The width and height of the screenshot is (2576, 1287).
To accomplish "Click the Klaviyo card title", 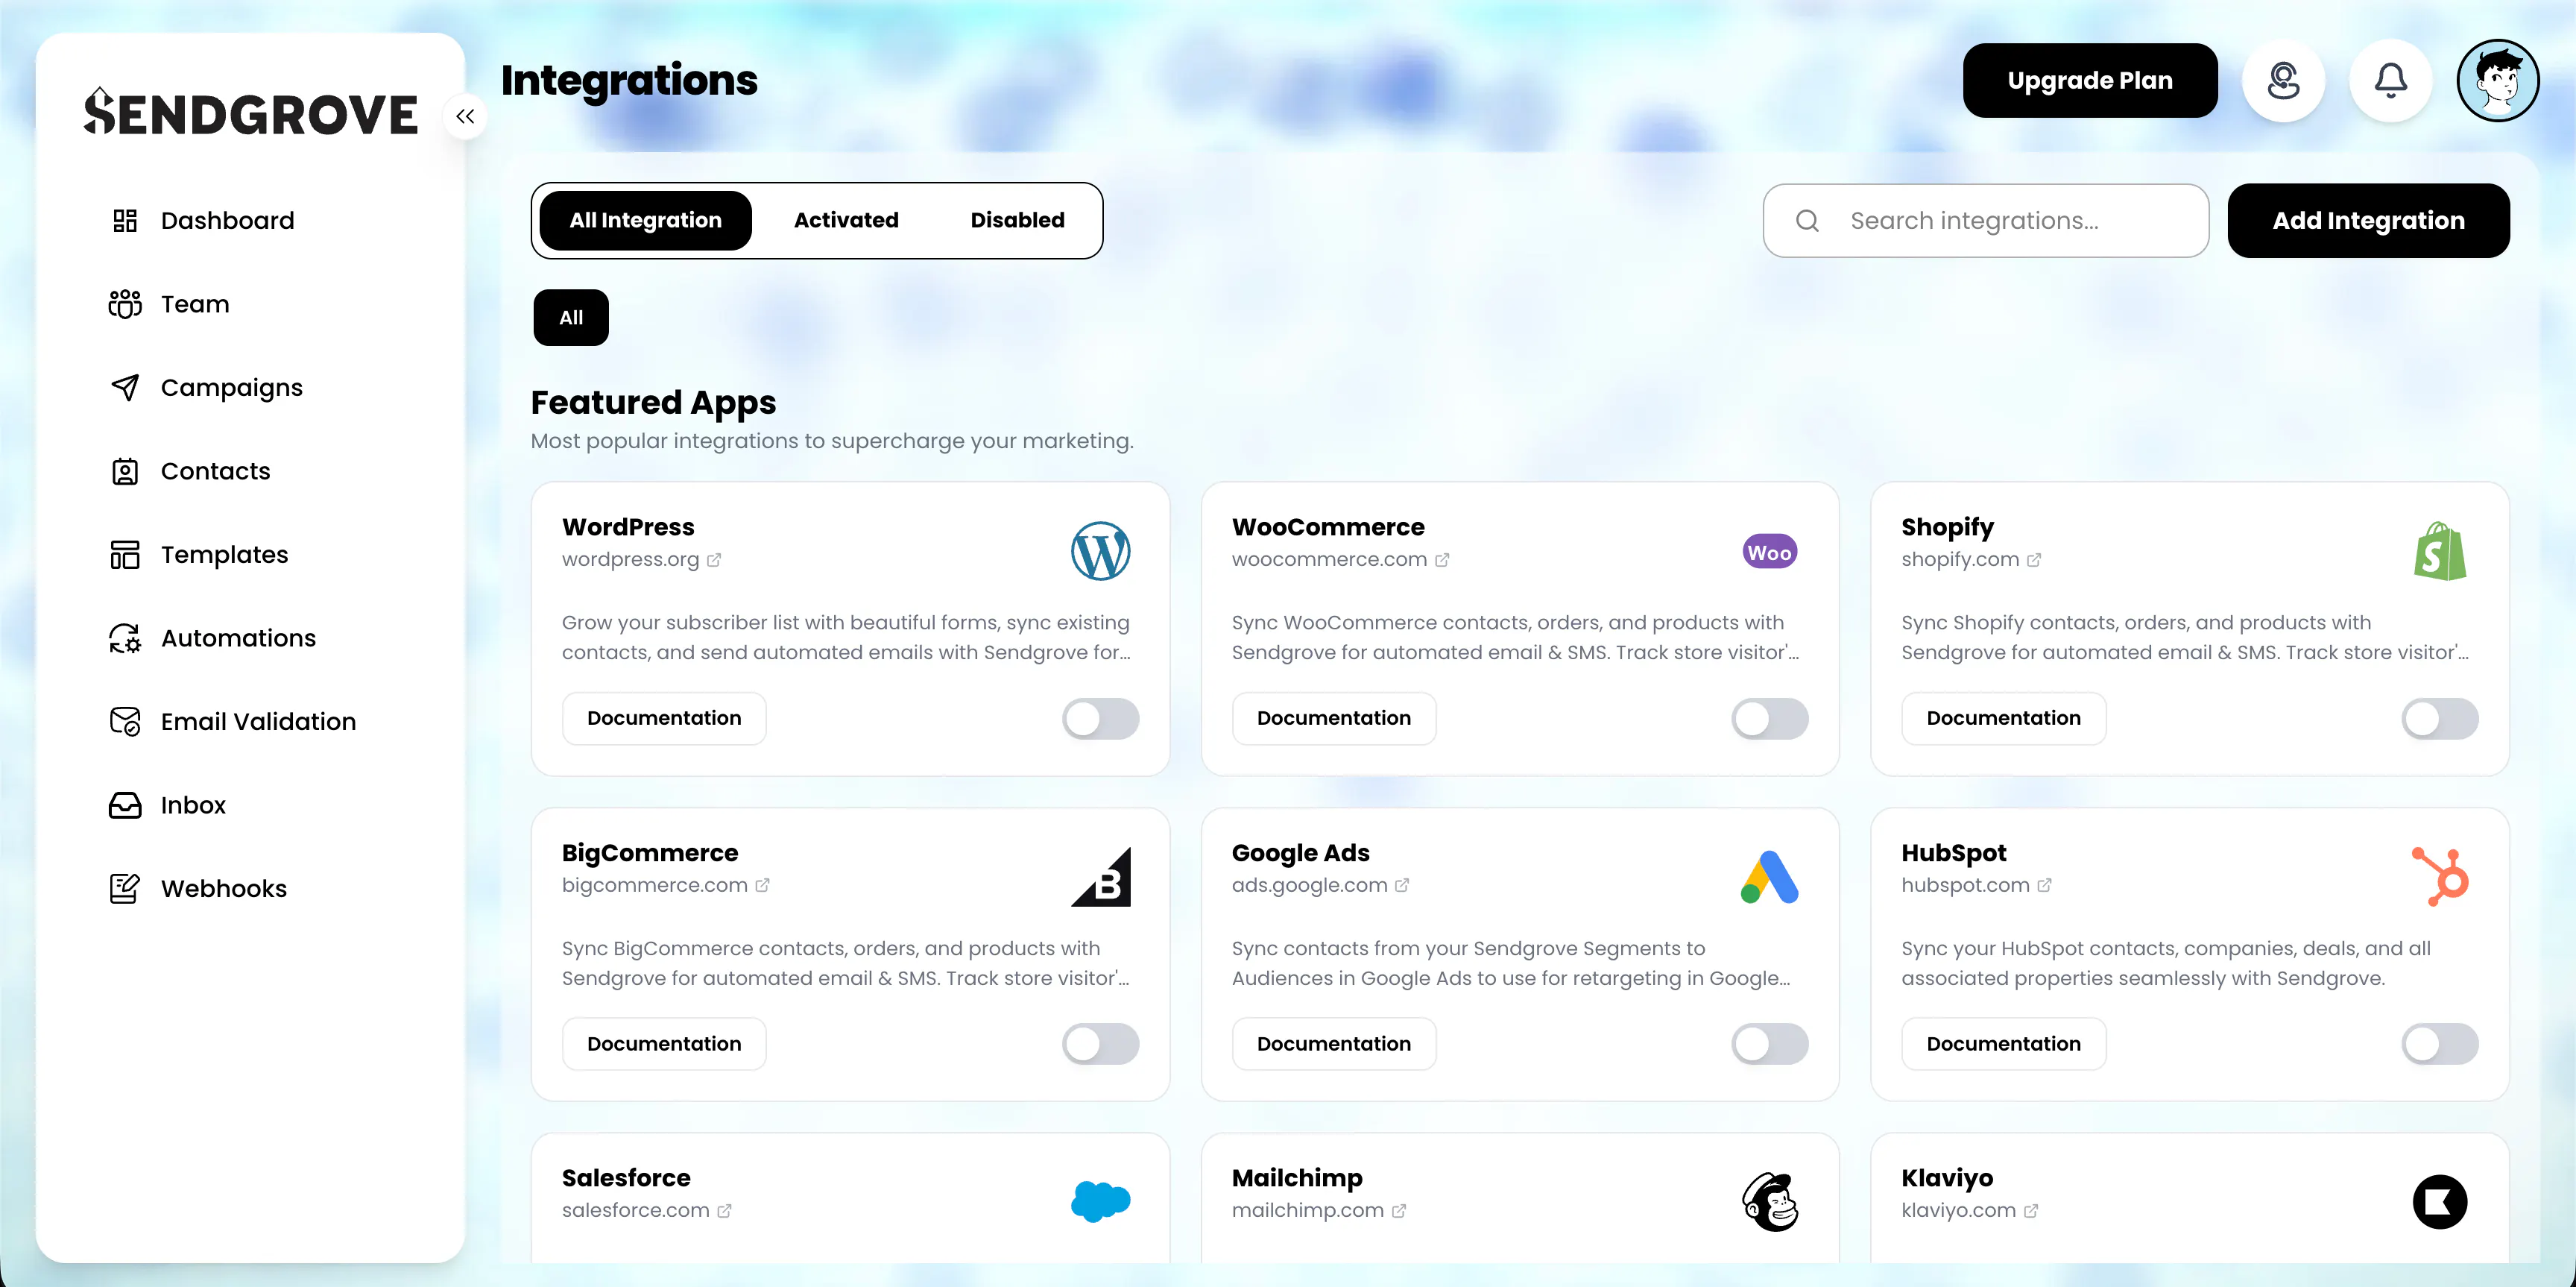I will pyautogui.click(x=1947, y=1178).
